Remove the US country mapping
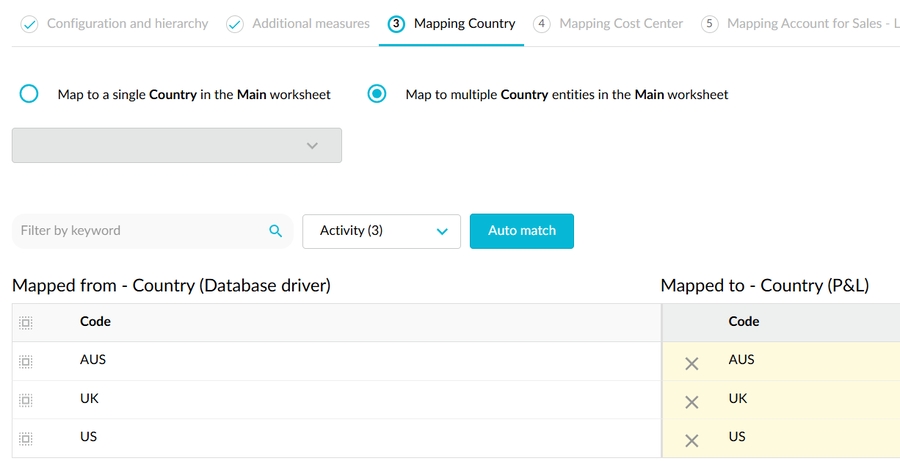The image size is (900, 461). pos(691,440)
